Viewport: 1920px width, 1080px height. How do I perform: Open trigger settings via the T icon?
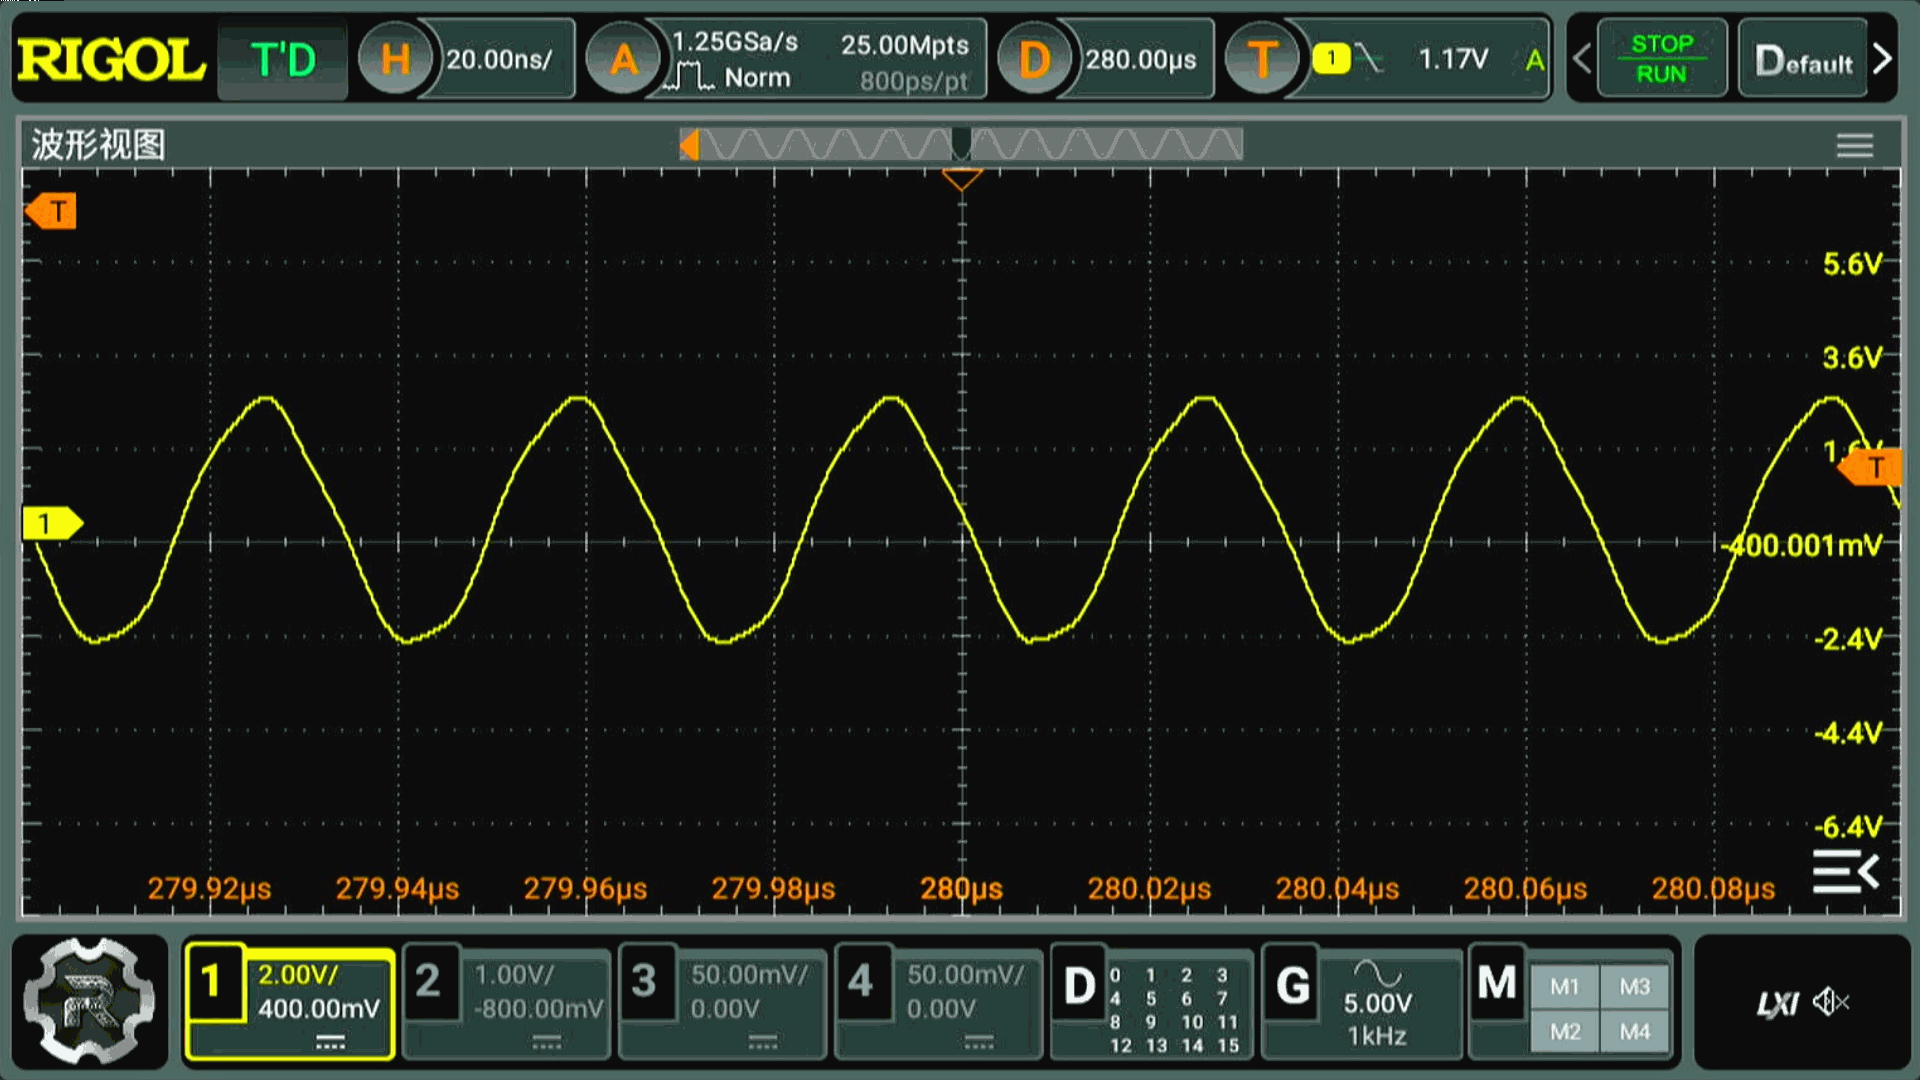pos(1262,60)
